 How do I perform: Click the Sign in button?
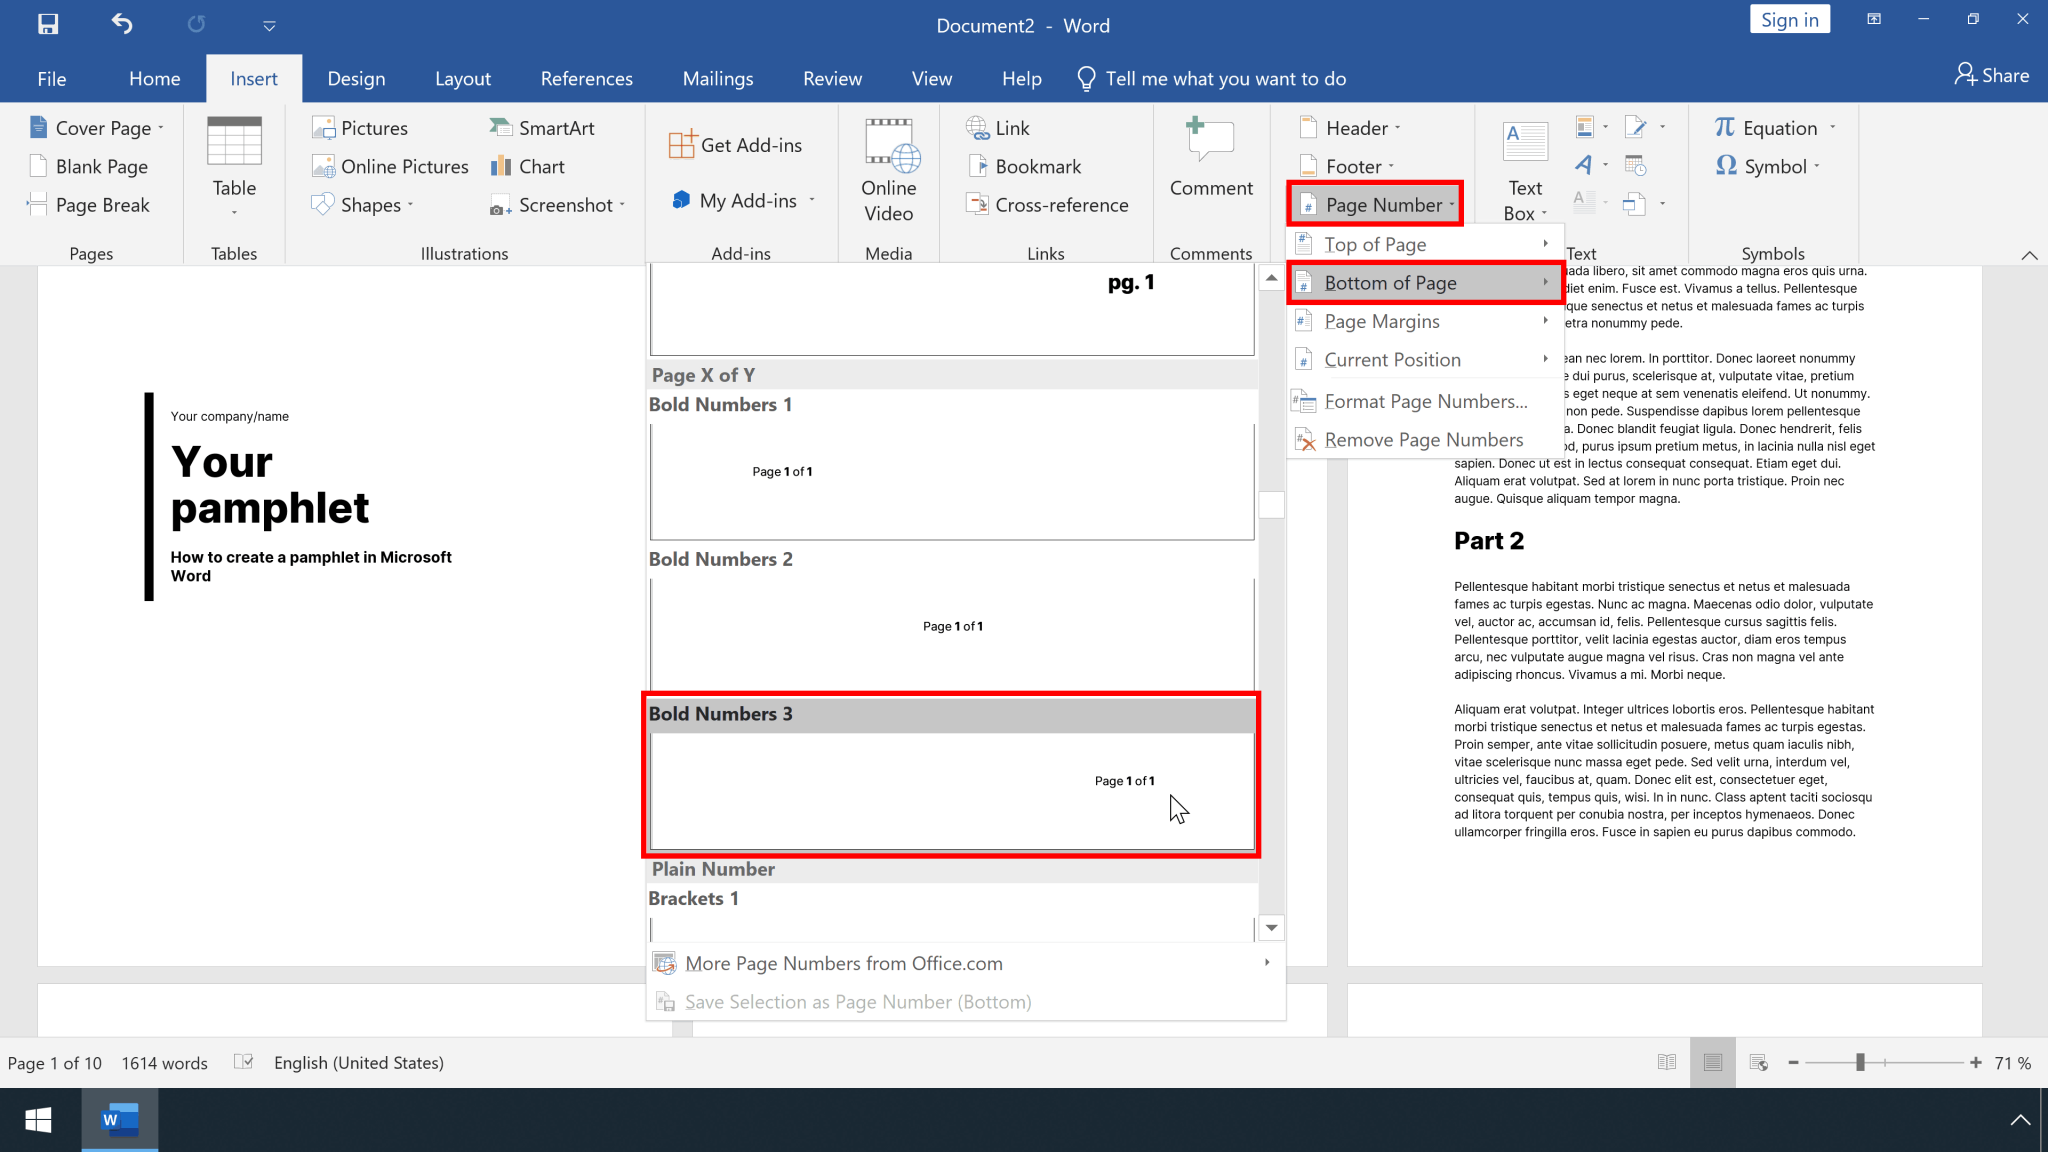1789,18
